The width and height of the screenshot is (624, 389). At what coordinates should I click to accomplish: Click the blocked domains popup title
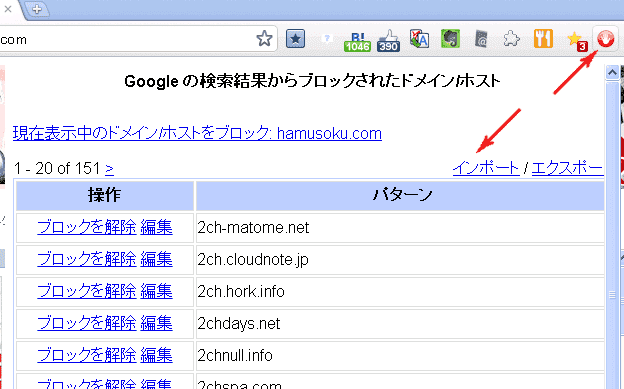pos(312,81)
